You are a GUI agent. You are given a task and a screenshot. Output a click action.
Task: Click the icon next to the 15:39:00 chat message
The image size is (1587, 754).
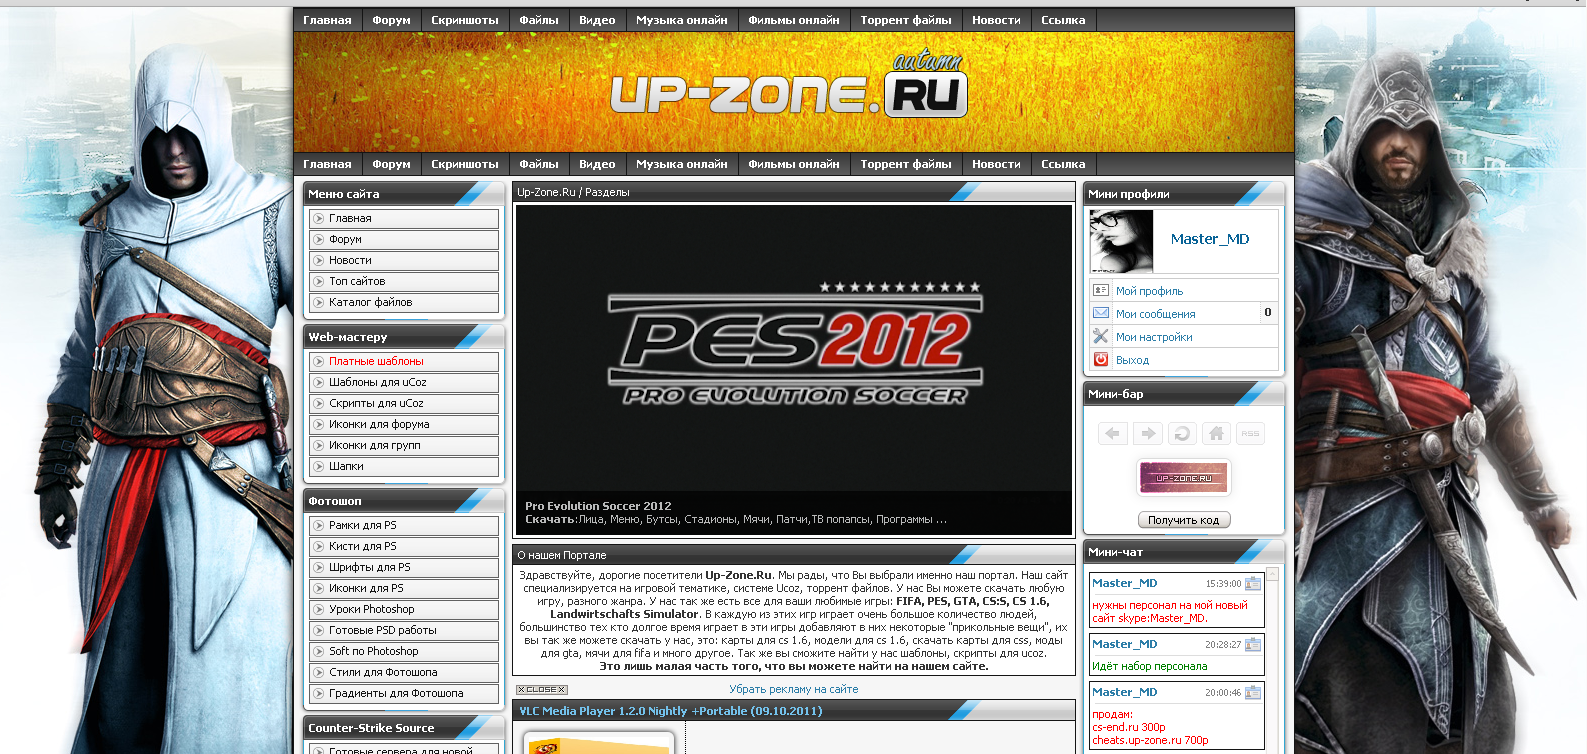1253,583
